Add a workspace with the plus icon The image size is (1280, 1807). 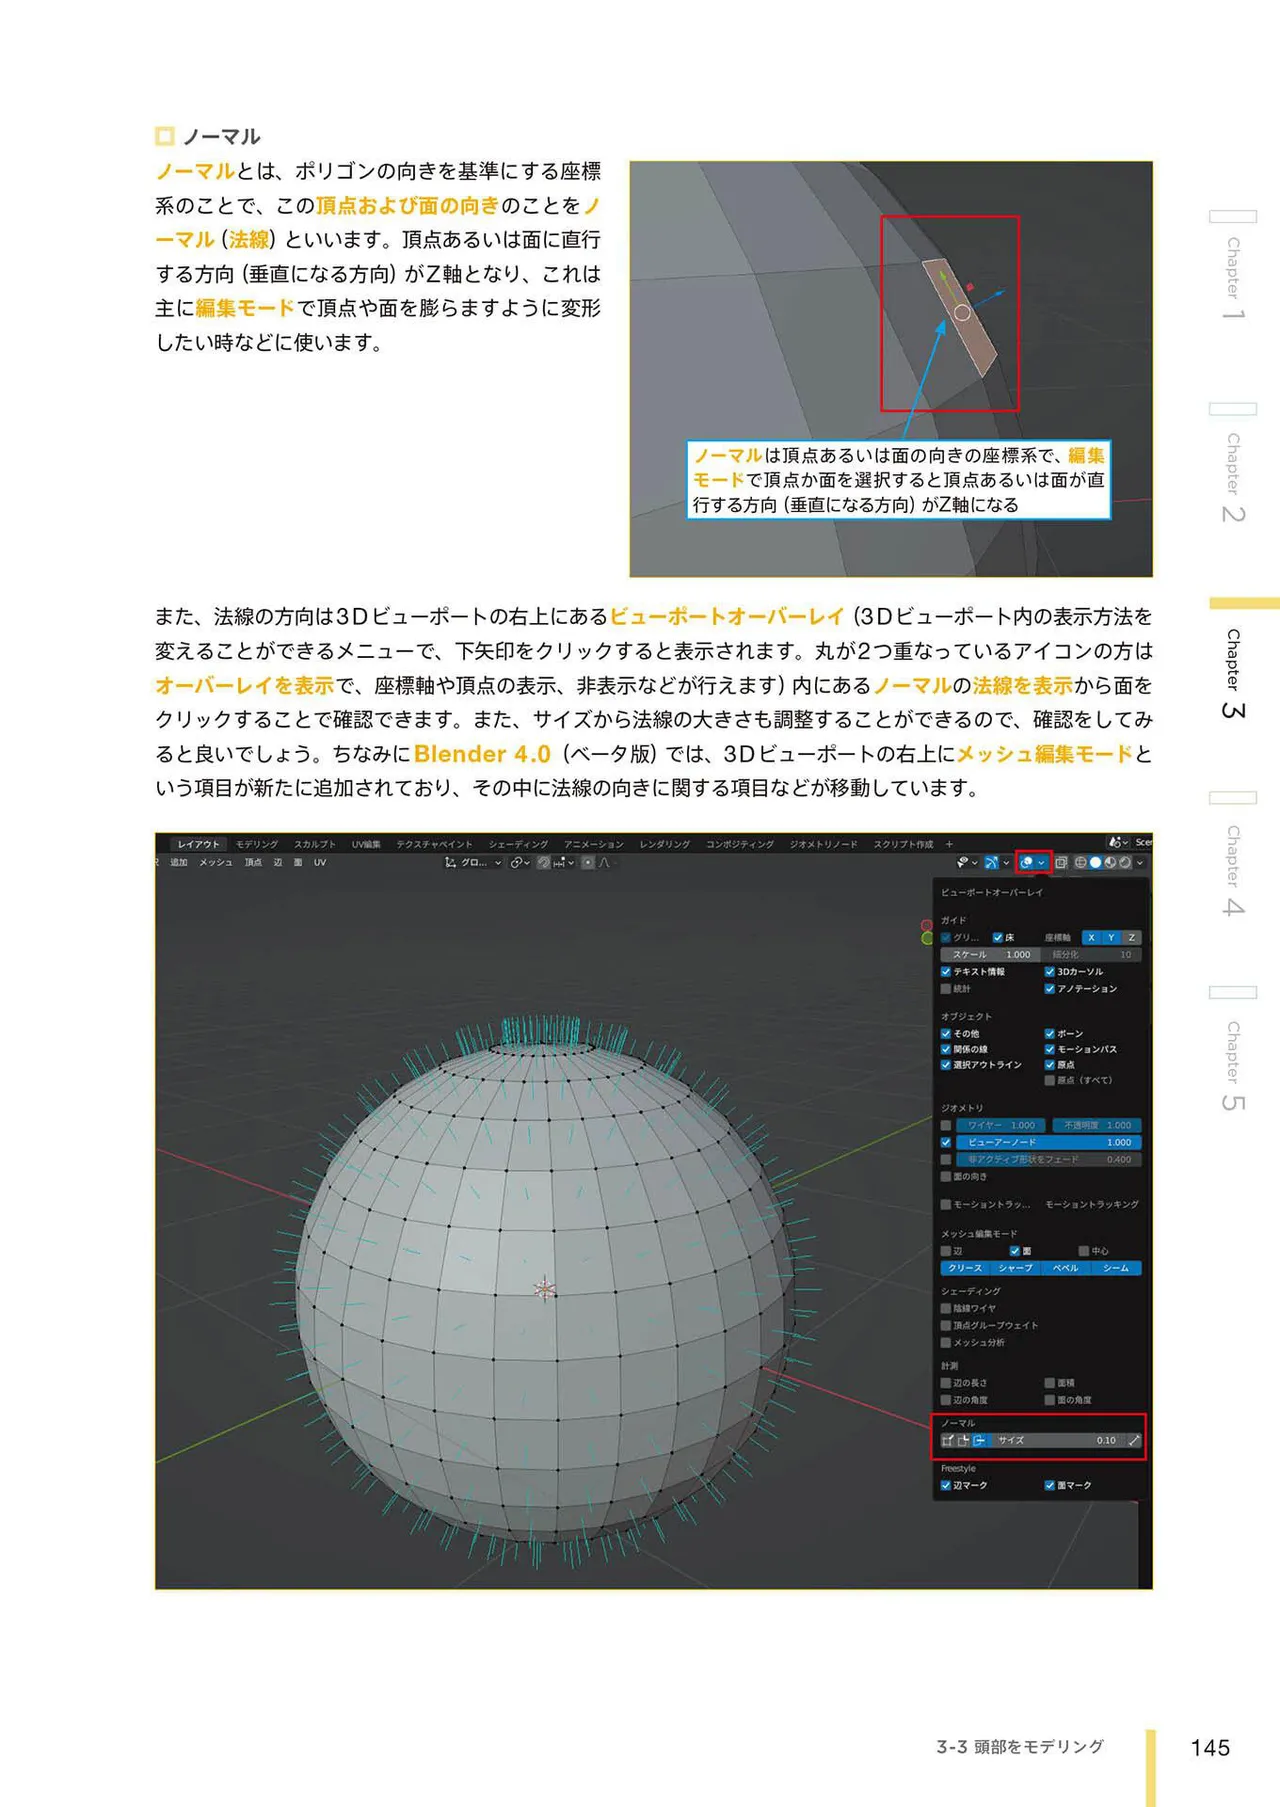(x=949, y=844)
